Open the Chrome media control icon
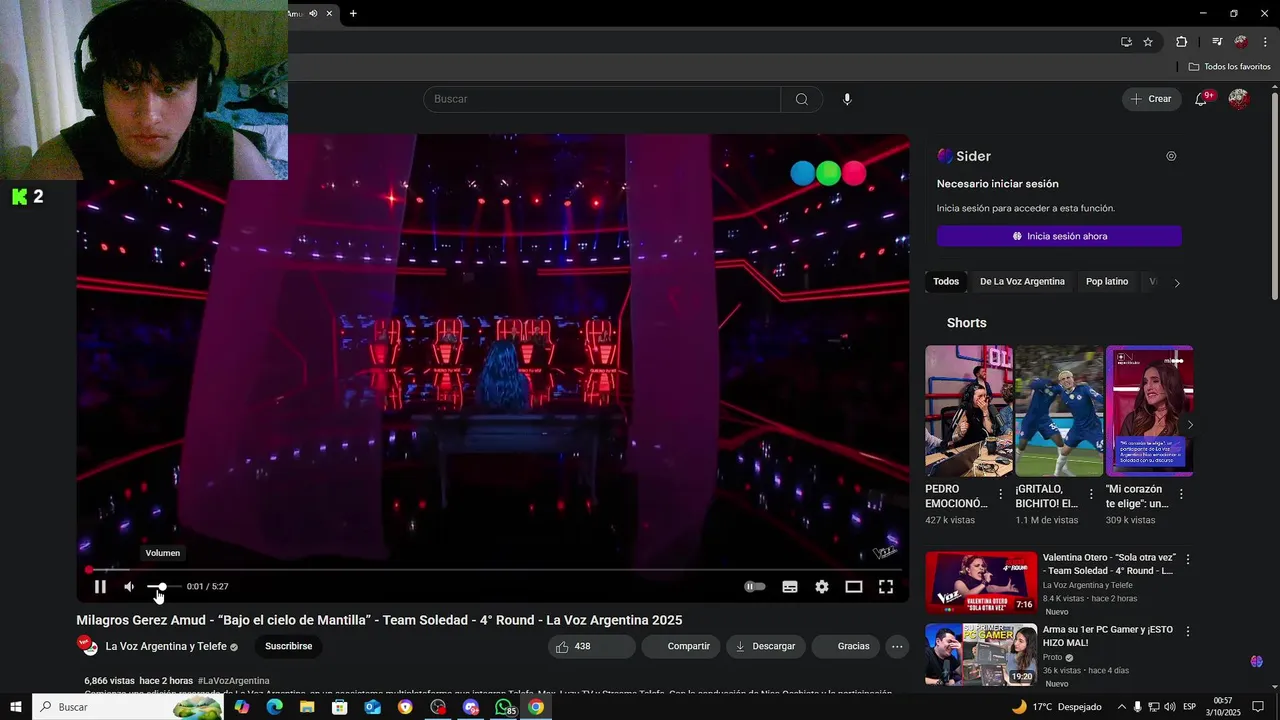Screen dimensions: 1280x720 pos(1217,42)
